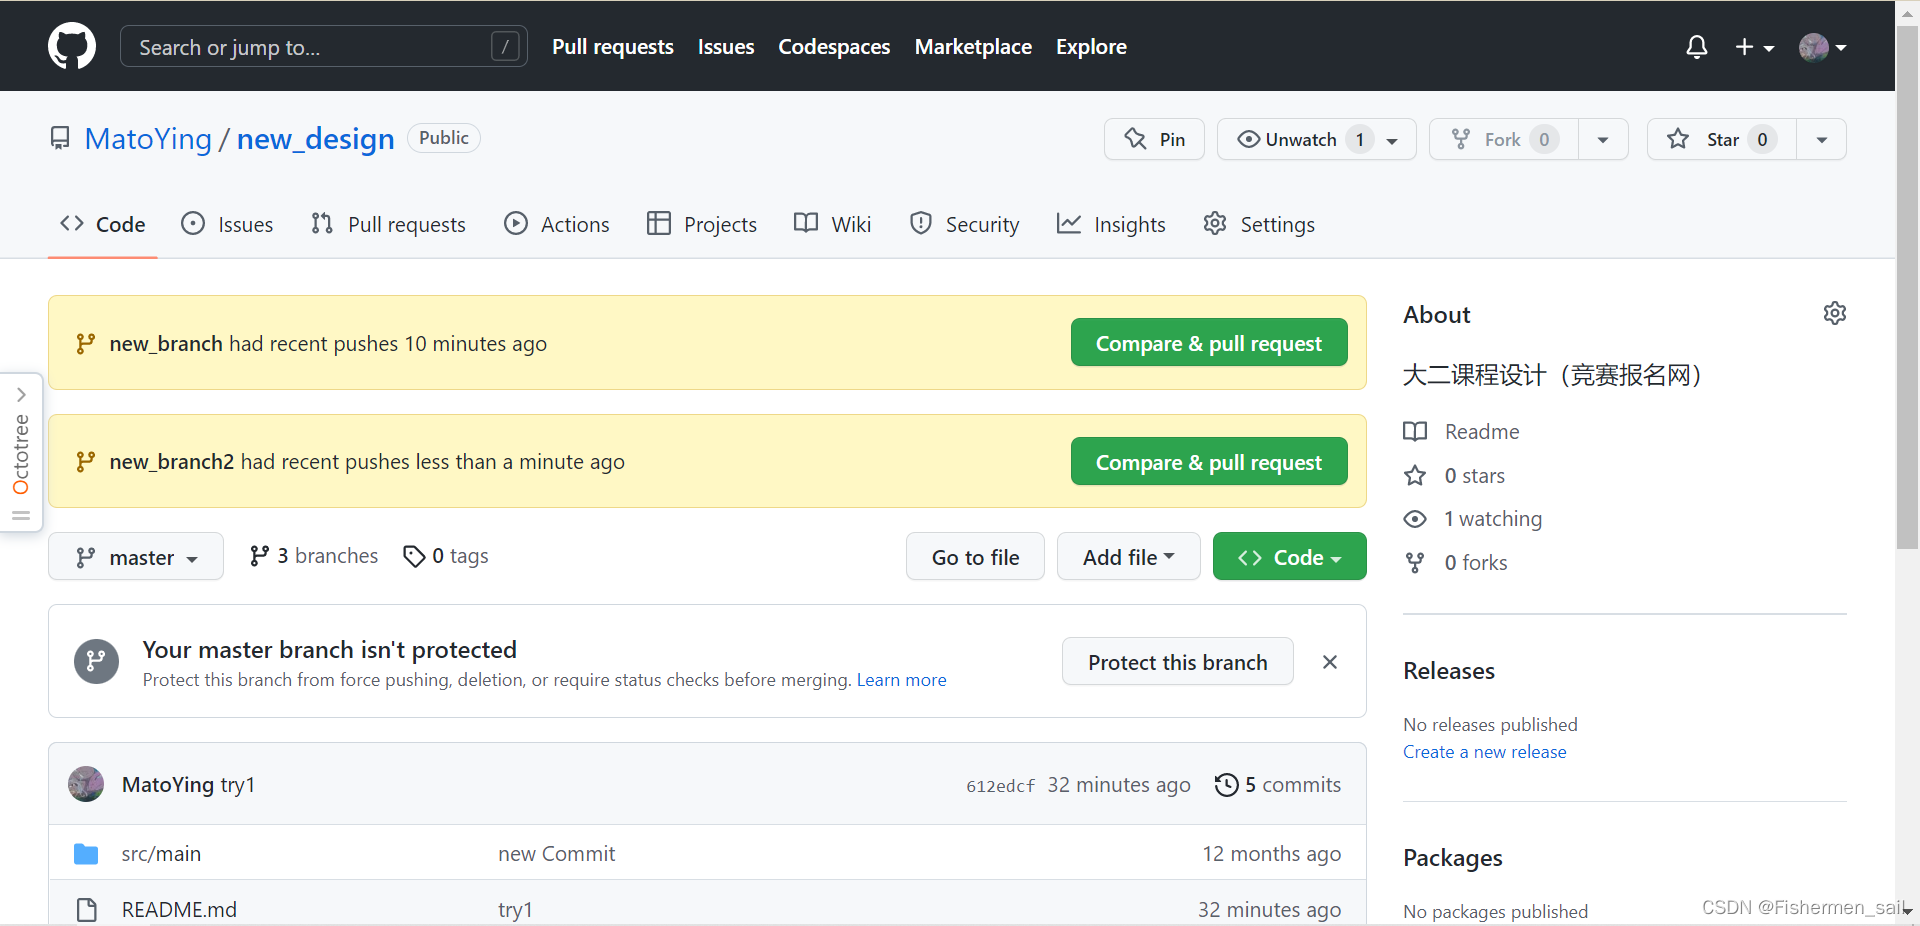Click the src/main folder icon
The width and height of the screenshot is (1920, 926).
[x=86, y=854]
